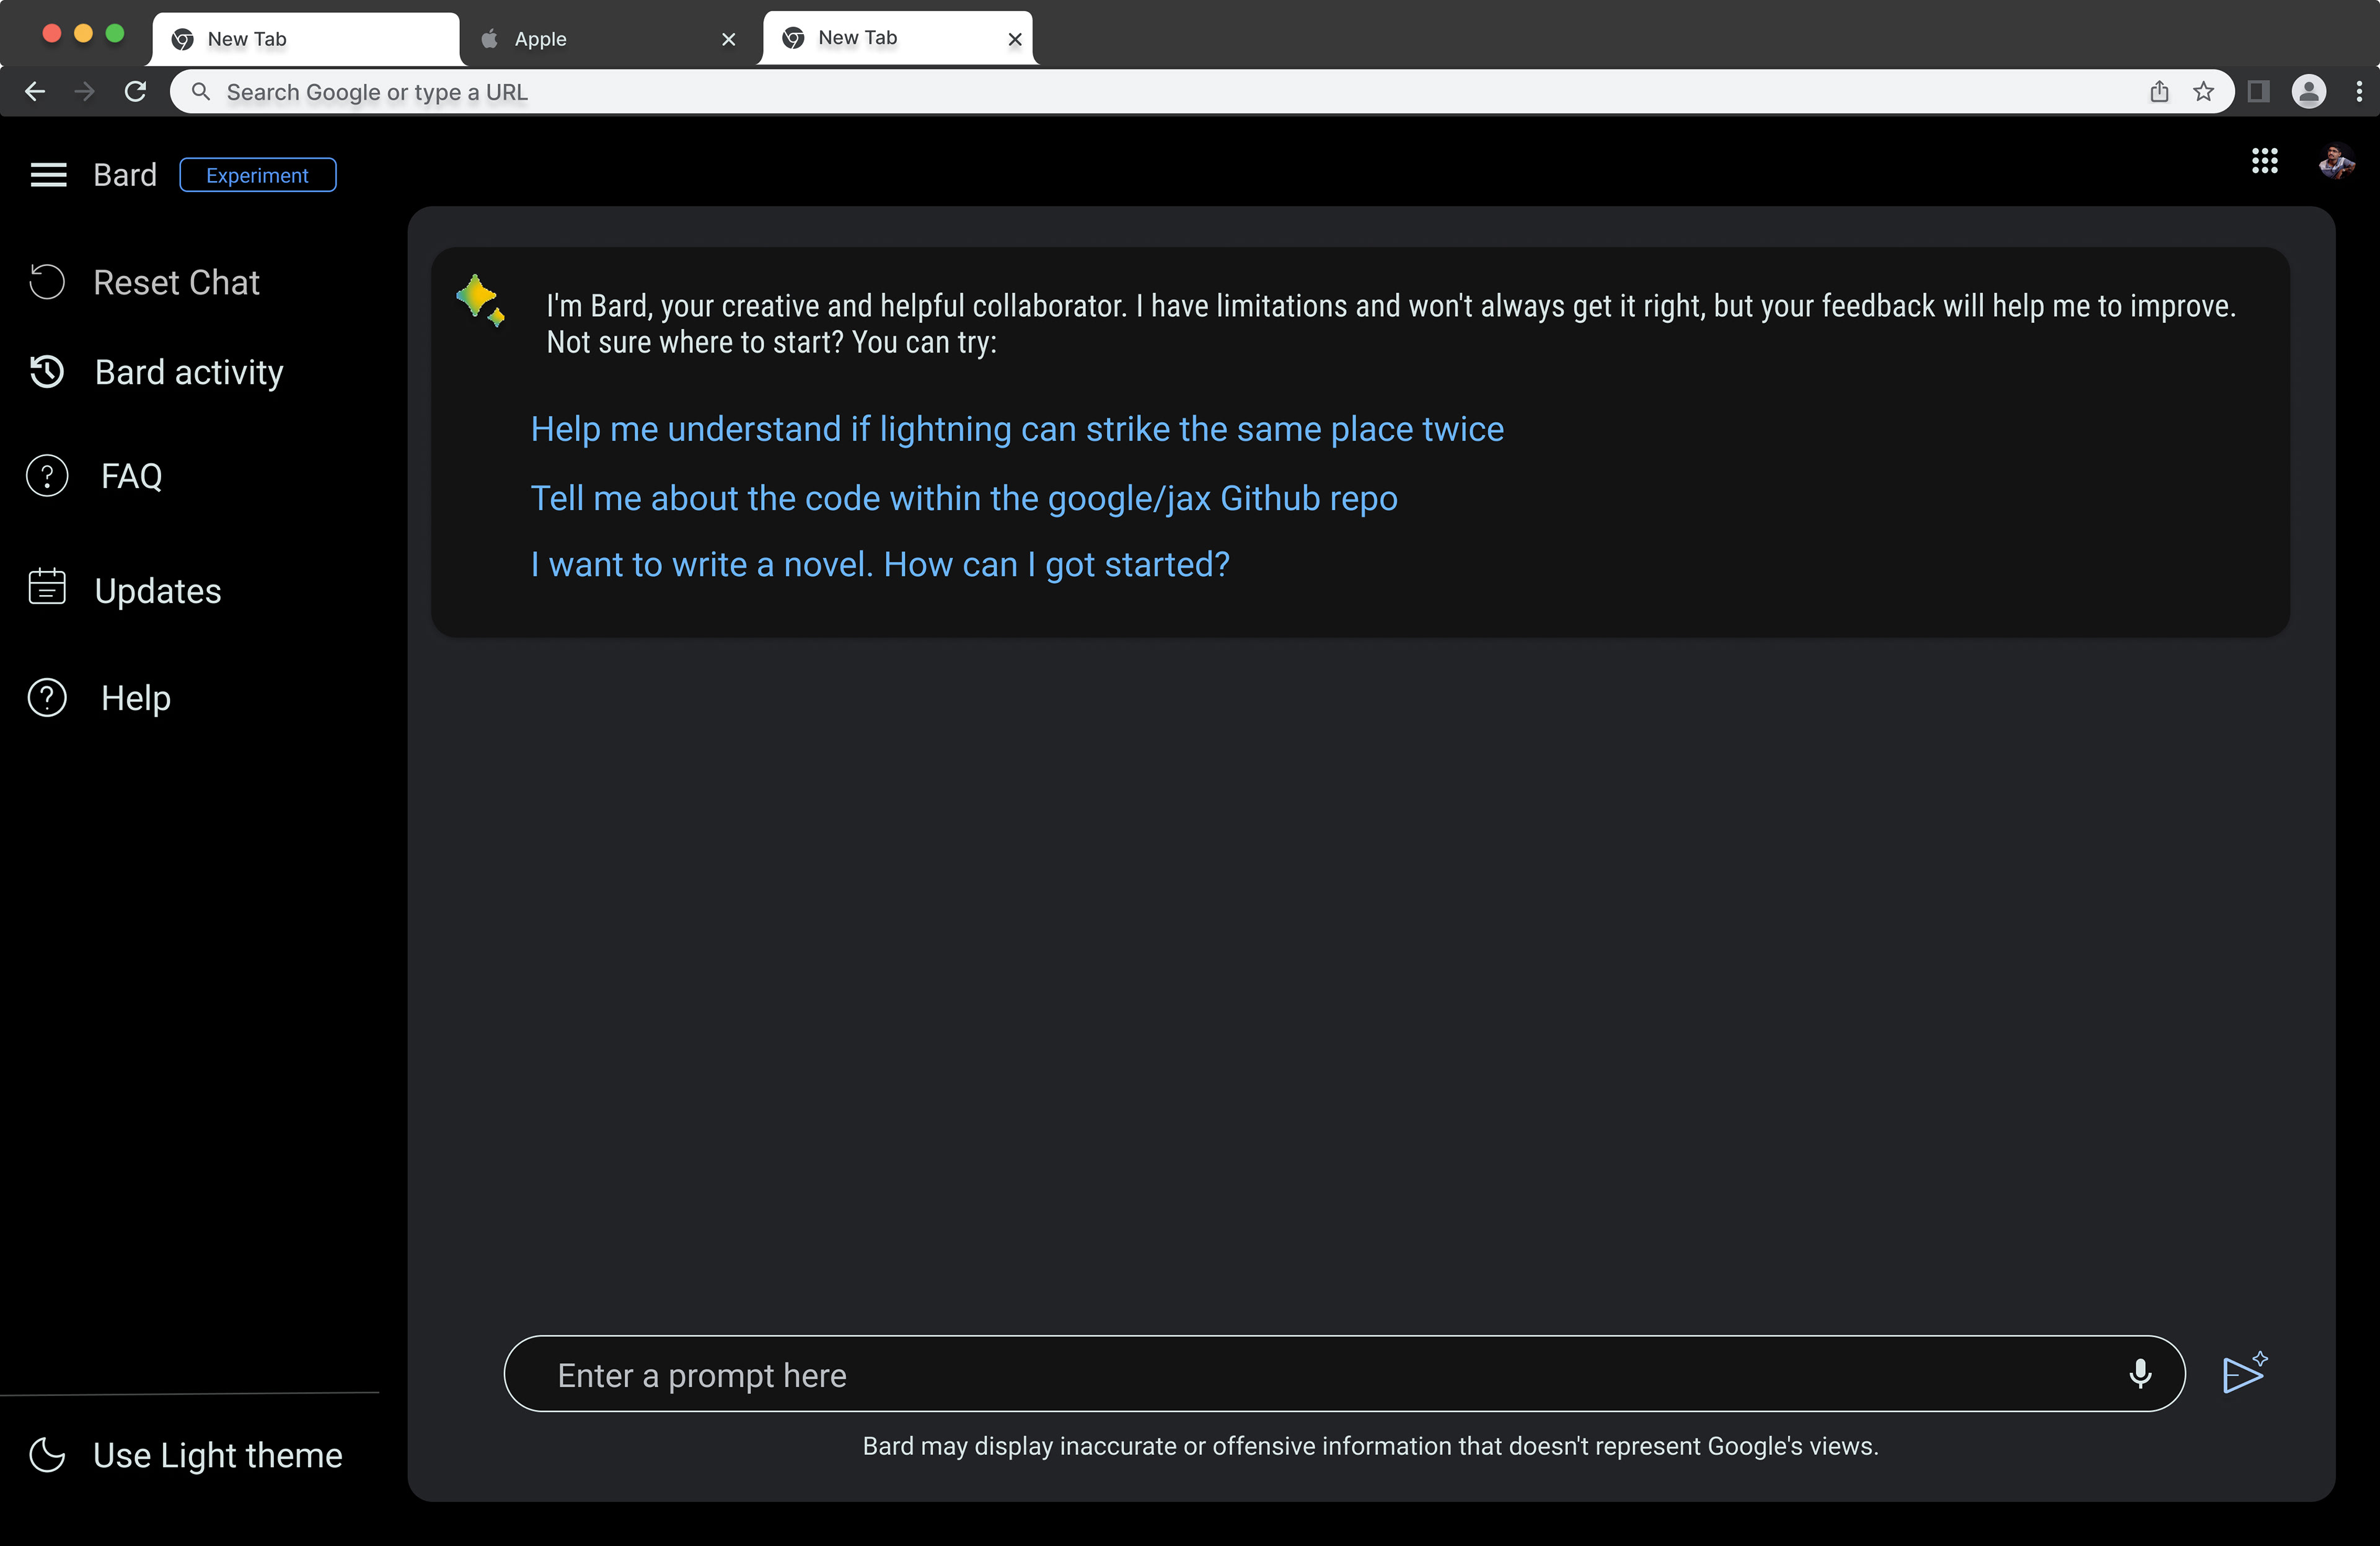
Task: Click the share icon in the address bar
Action: coord(2159,92)
